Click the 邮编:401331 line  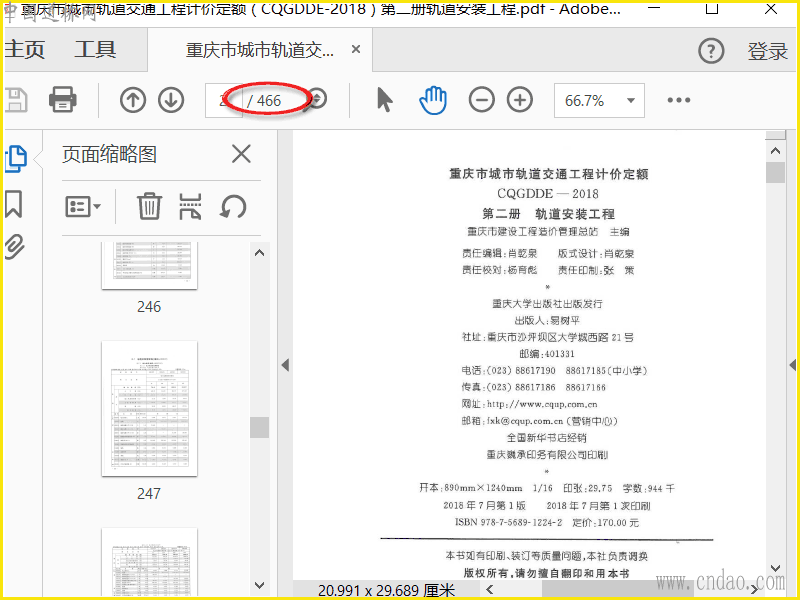547,354
